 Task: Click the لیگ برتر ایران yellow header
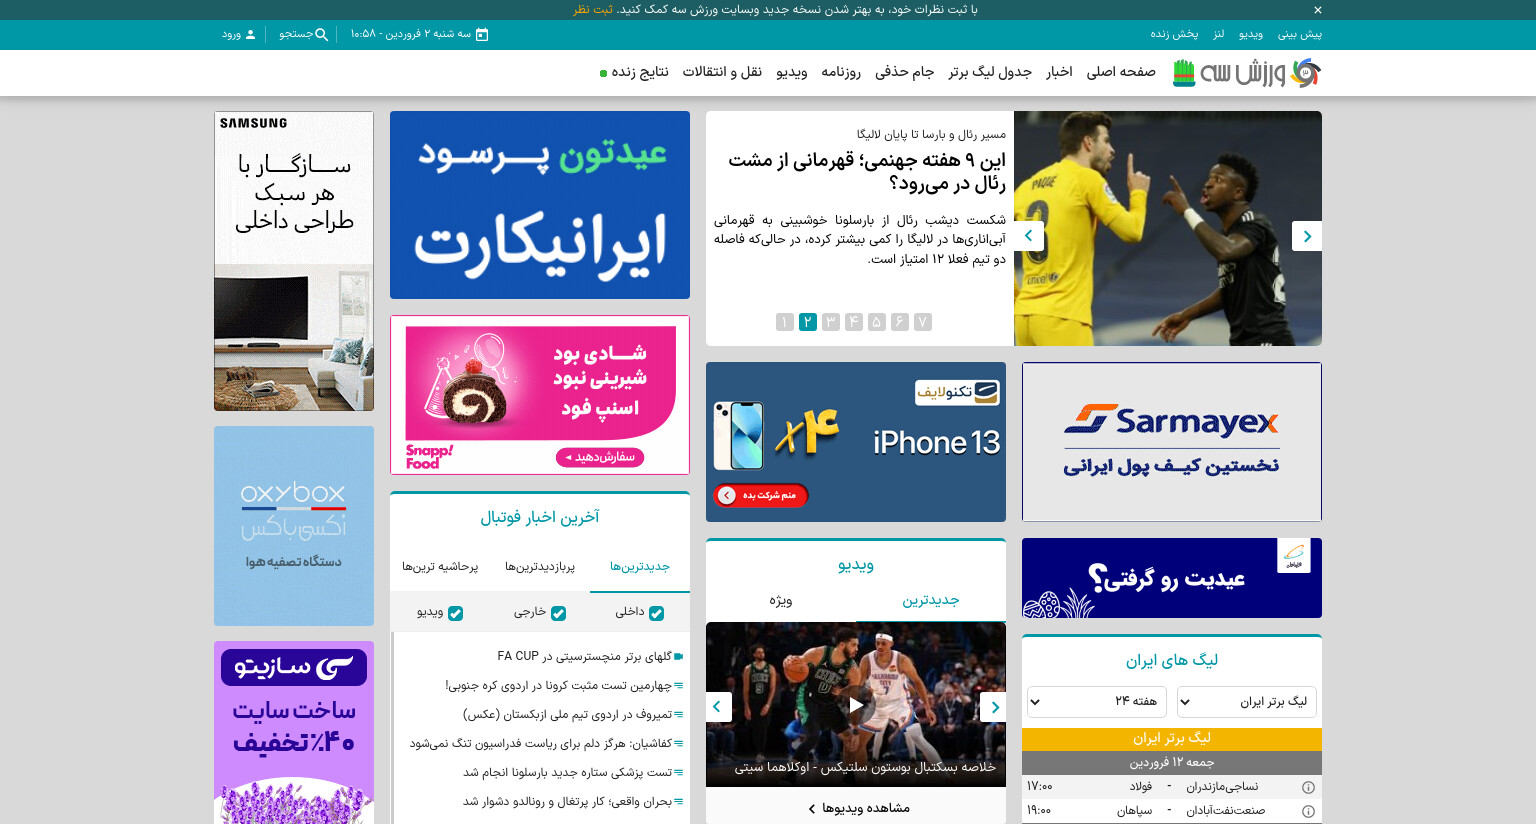click(x=1172, y=738)
